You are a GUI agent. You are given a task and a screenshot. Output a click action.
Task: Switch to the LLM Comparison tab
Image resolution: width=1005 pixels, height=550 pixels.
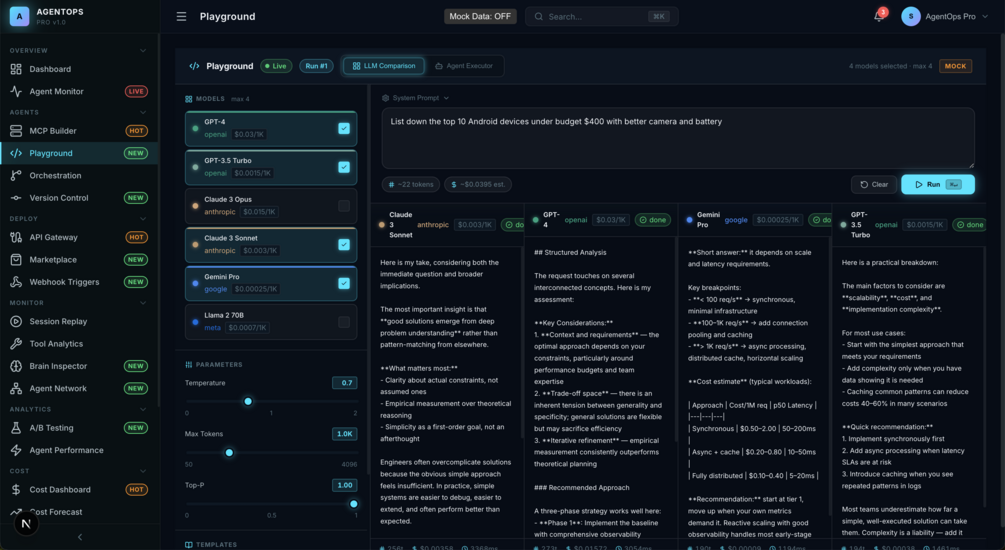coord(384,66)
